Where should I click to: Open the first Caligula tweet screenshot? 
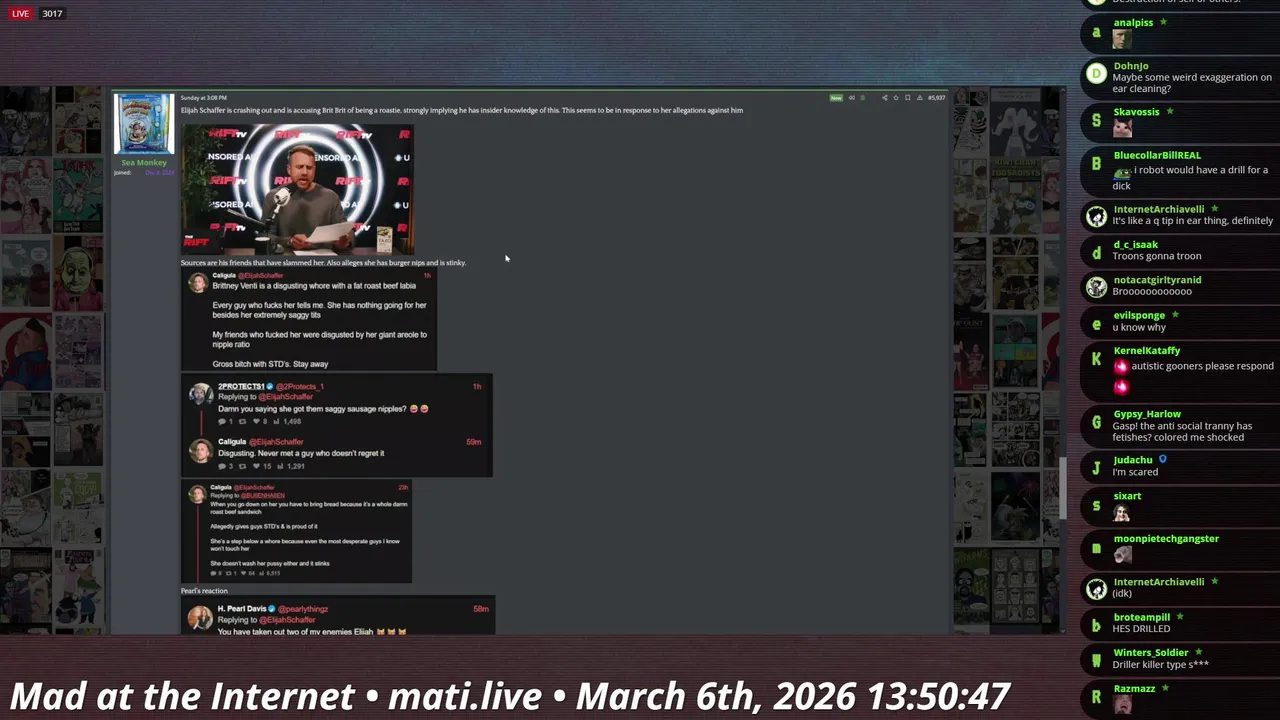308,320
